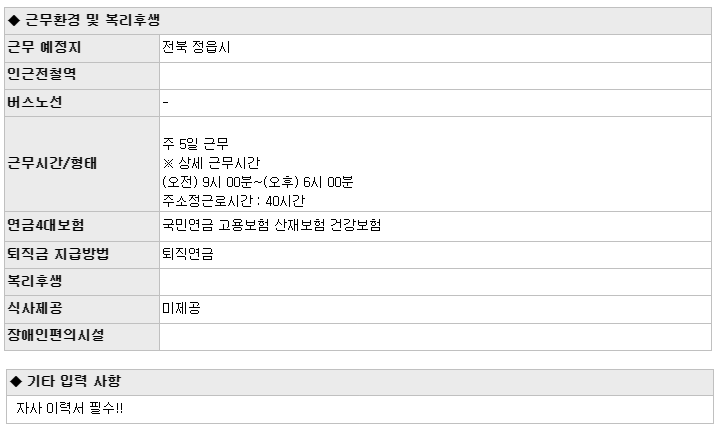The height and width of the screenshot is (431, 719).
Task: Select the 미제공 value text
Action: click(x=181, y=308)
